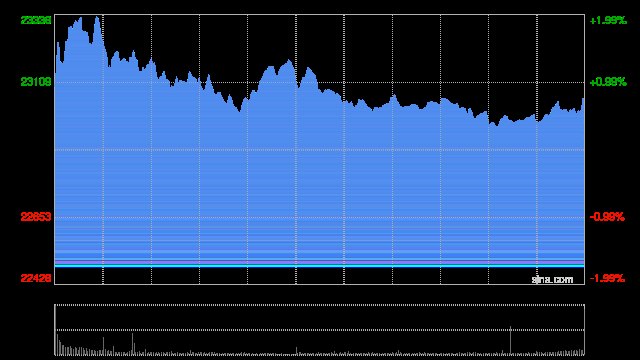Click the 23336 top price label
Image resolution: width=640 pixels, height=360 pixels.
36,20
